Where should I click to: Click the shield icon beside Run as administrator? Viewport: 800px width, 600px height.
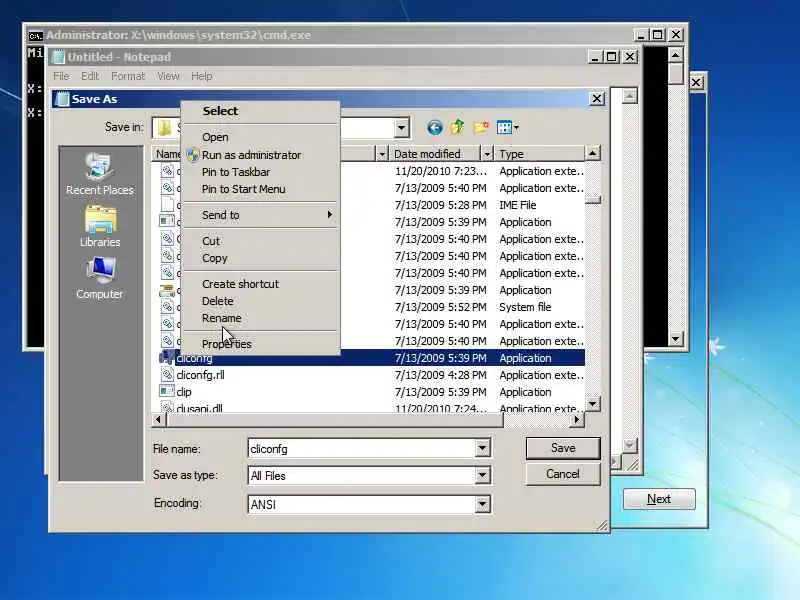point(192,155)
